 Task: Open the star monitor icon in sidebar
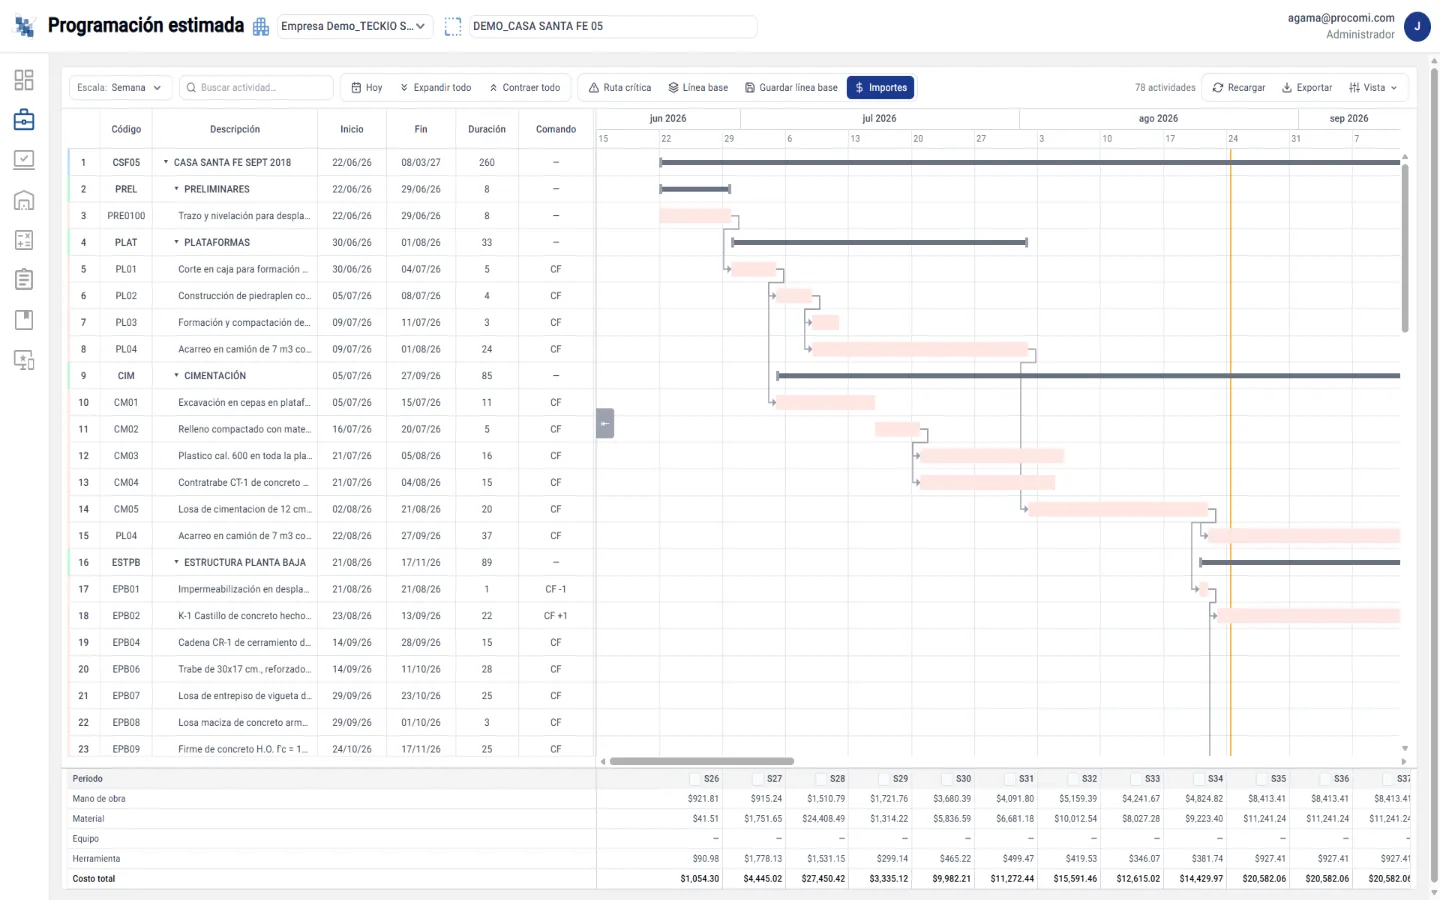click(x=24, y=360)
